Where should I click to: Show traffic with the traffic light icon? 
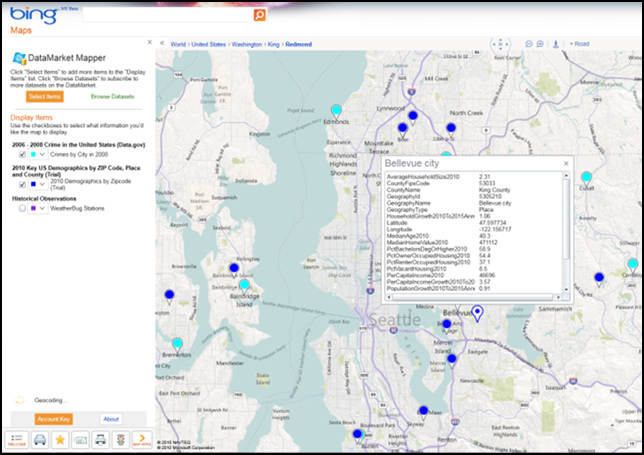[x=120, y=440]
